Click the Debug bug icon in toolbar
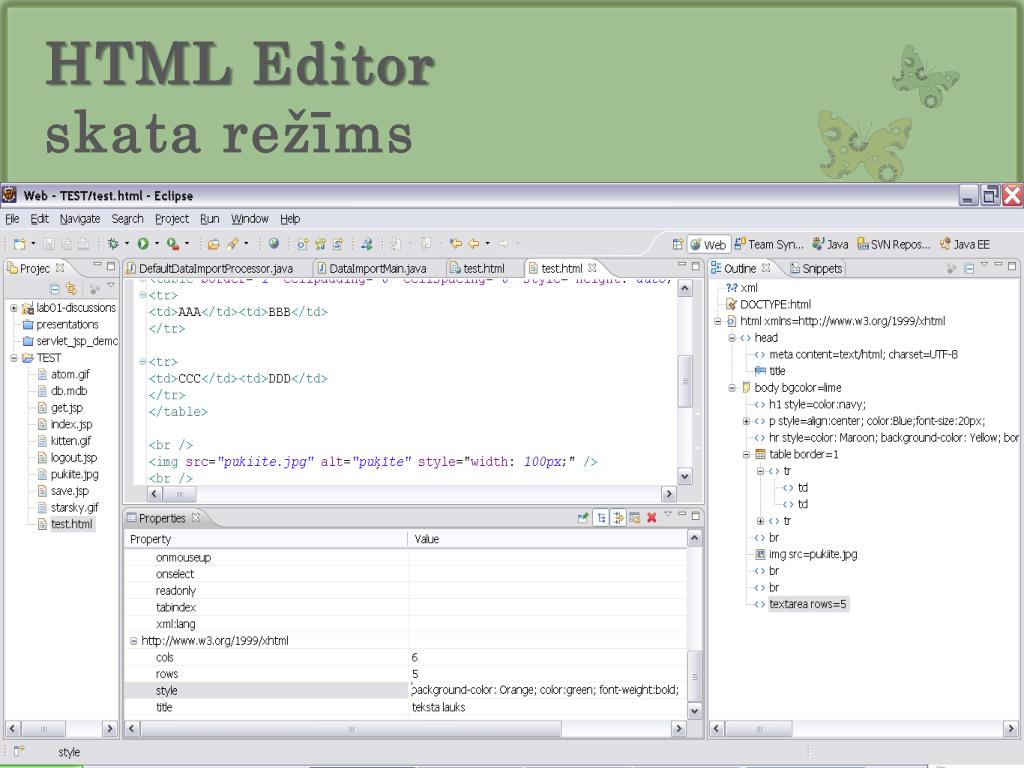Screen dimensions: 1024x768 [x=113, y=244]
